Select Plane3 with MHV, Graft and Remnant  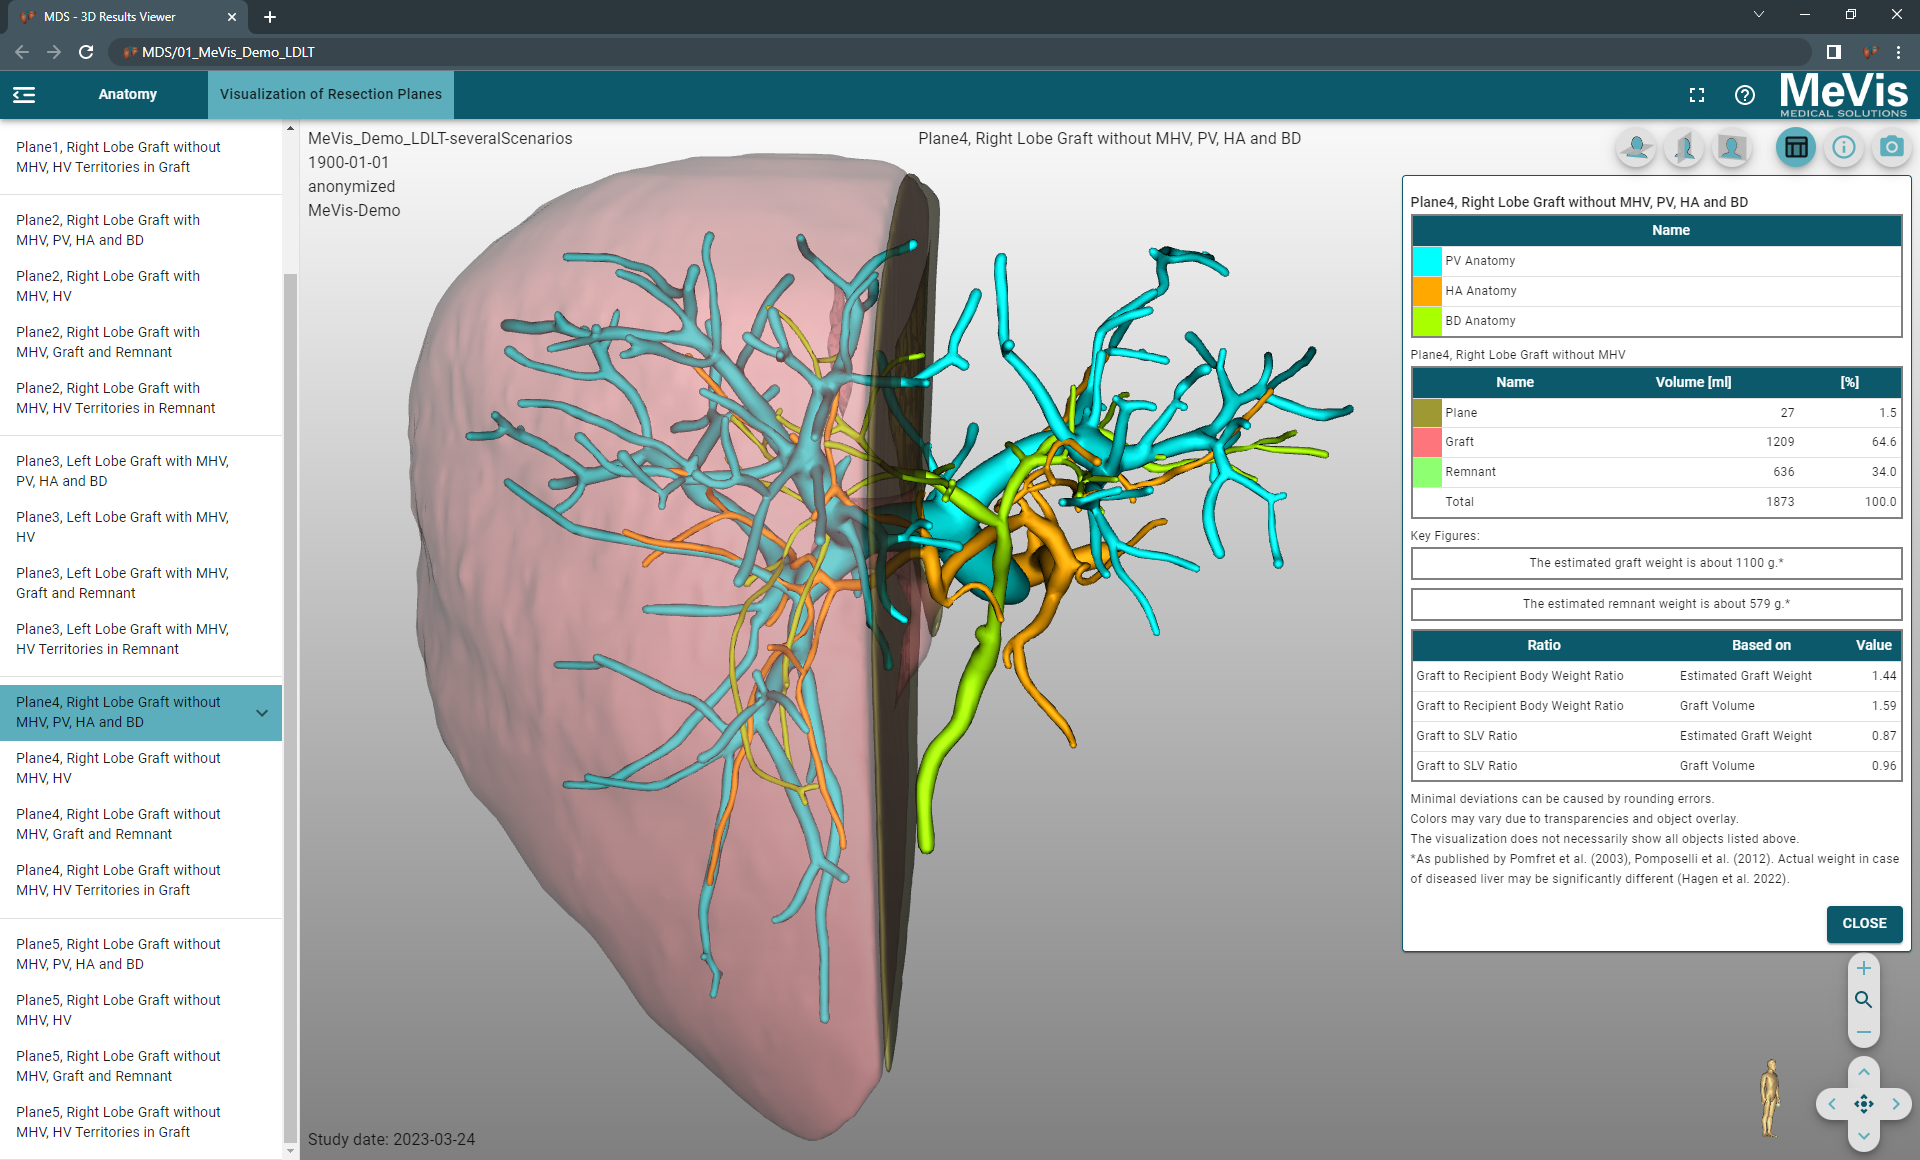[141, 583]
